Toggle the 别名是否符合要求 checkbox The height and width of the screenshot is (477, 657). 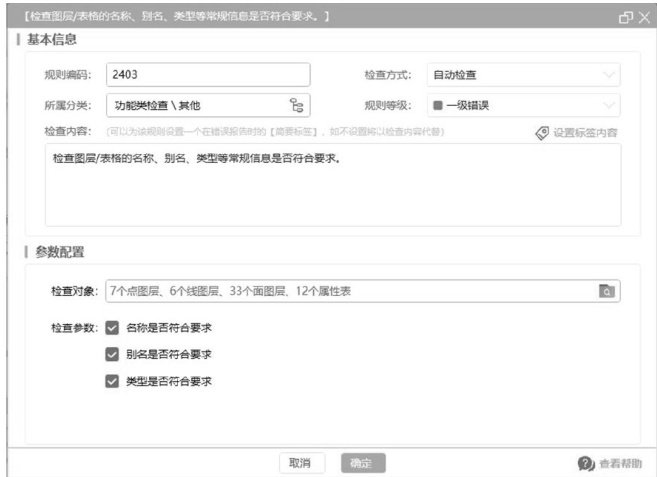click(x=112, y=354)
